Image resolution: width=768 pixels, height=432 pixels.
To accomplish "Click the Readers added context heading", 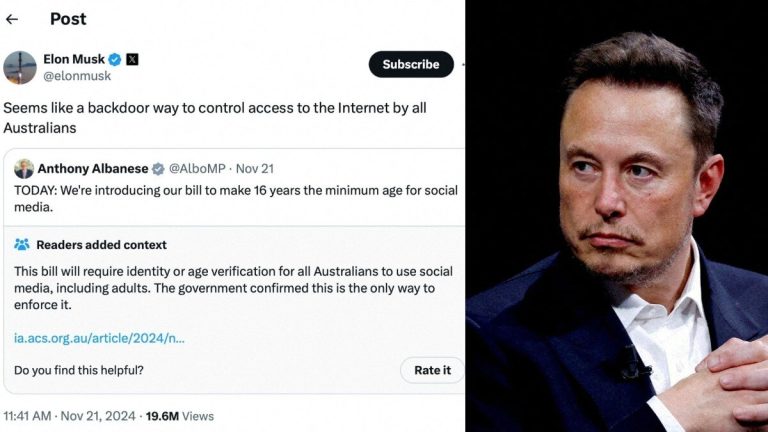I will click(x=101, y=245).
